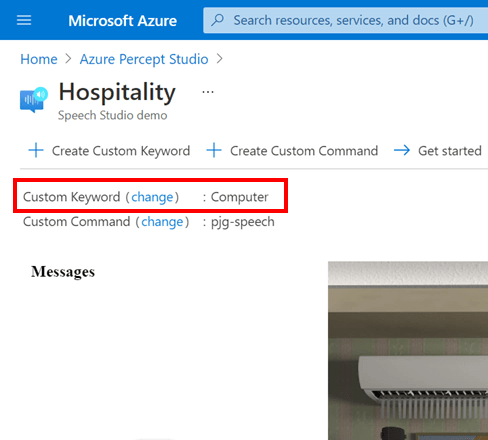Screen dimensions: 488x440
Task: Click the Hospitality speech demo icon
Action: (x=34, y=100)
